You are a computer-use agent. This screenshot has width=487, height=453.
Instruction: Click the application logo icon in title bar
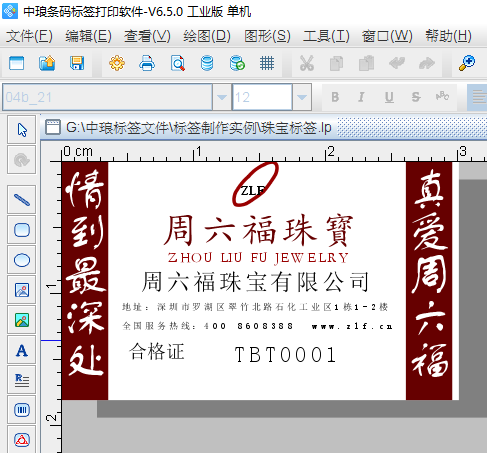click(x=10, y=11)
